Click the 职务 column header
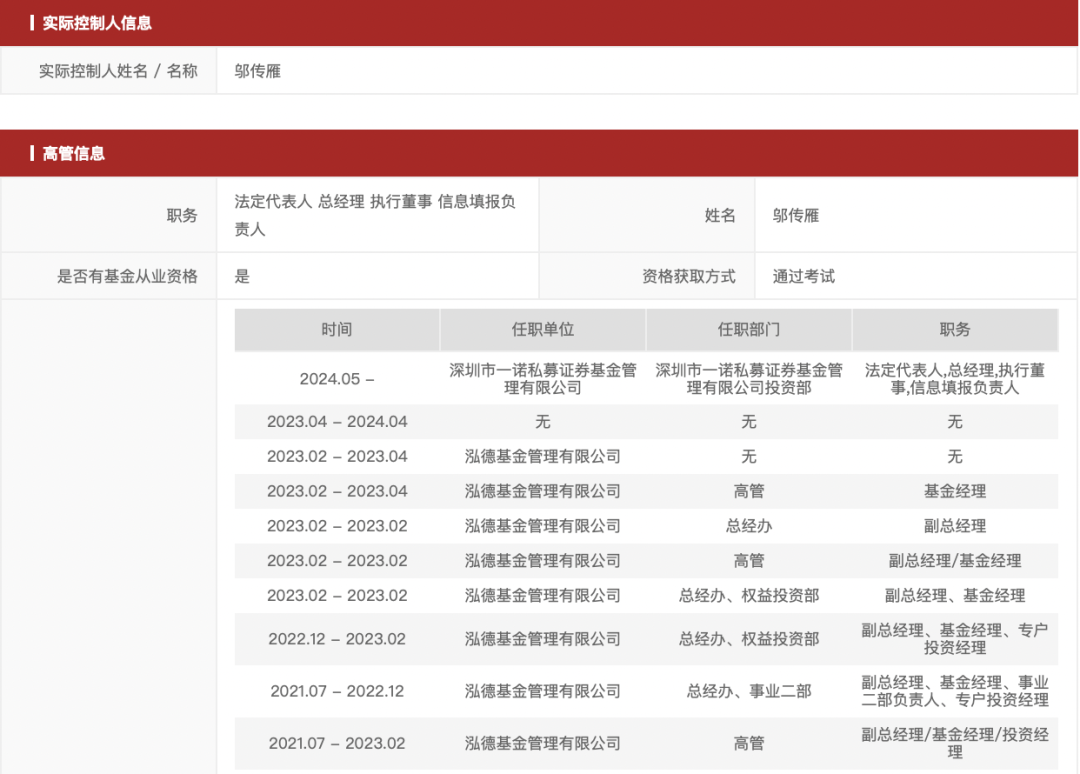Screen dimensions: 1080x774 pyautogui.click(x=955, y=329)
